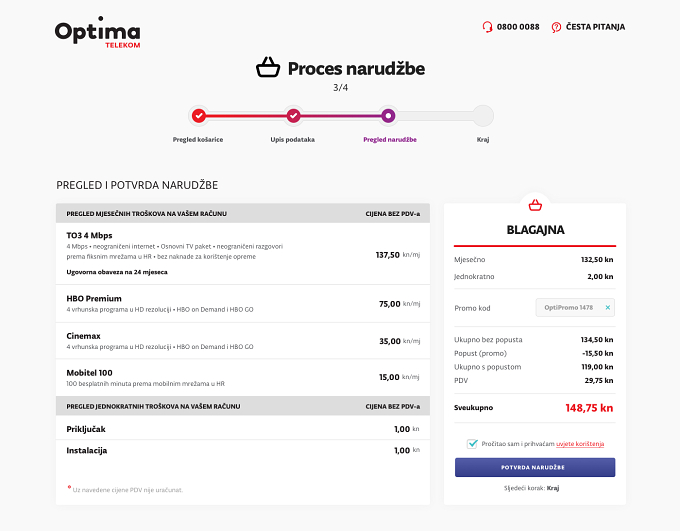Click the promo code input field

click(575, 308)
